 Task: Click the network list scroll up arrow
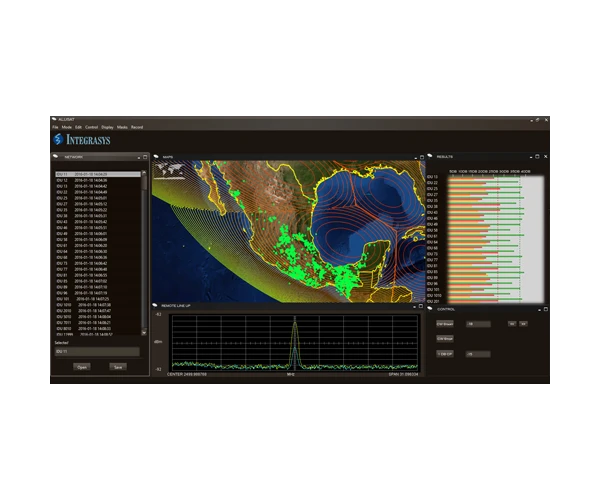(x=144, y=173)
